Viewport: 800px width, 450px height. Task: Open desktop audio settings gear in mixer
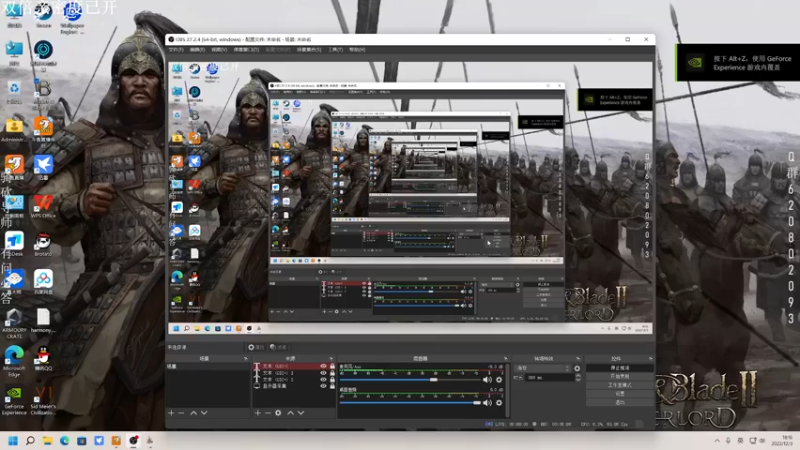point(499,403)
